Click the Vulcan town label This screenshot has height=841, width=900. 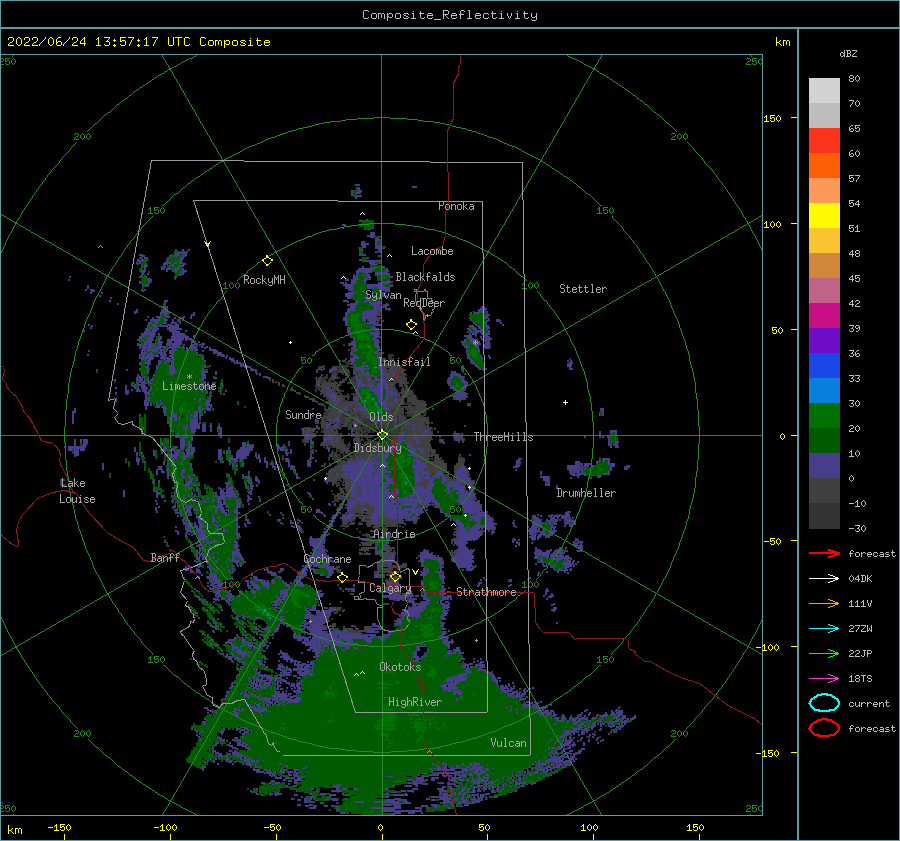[508, 743]
